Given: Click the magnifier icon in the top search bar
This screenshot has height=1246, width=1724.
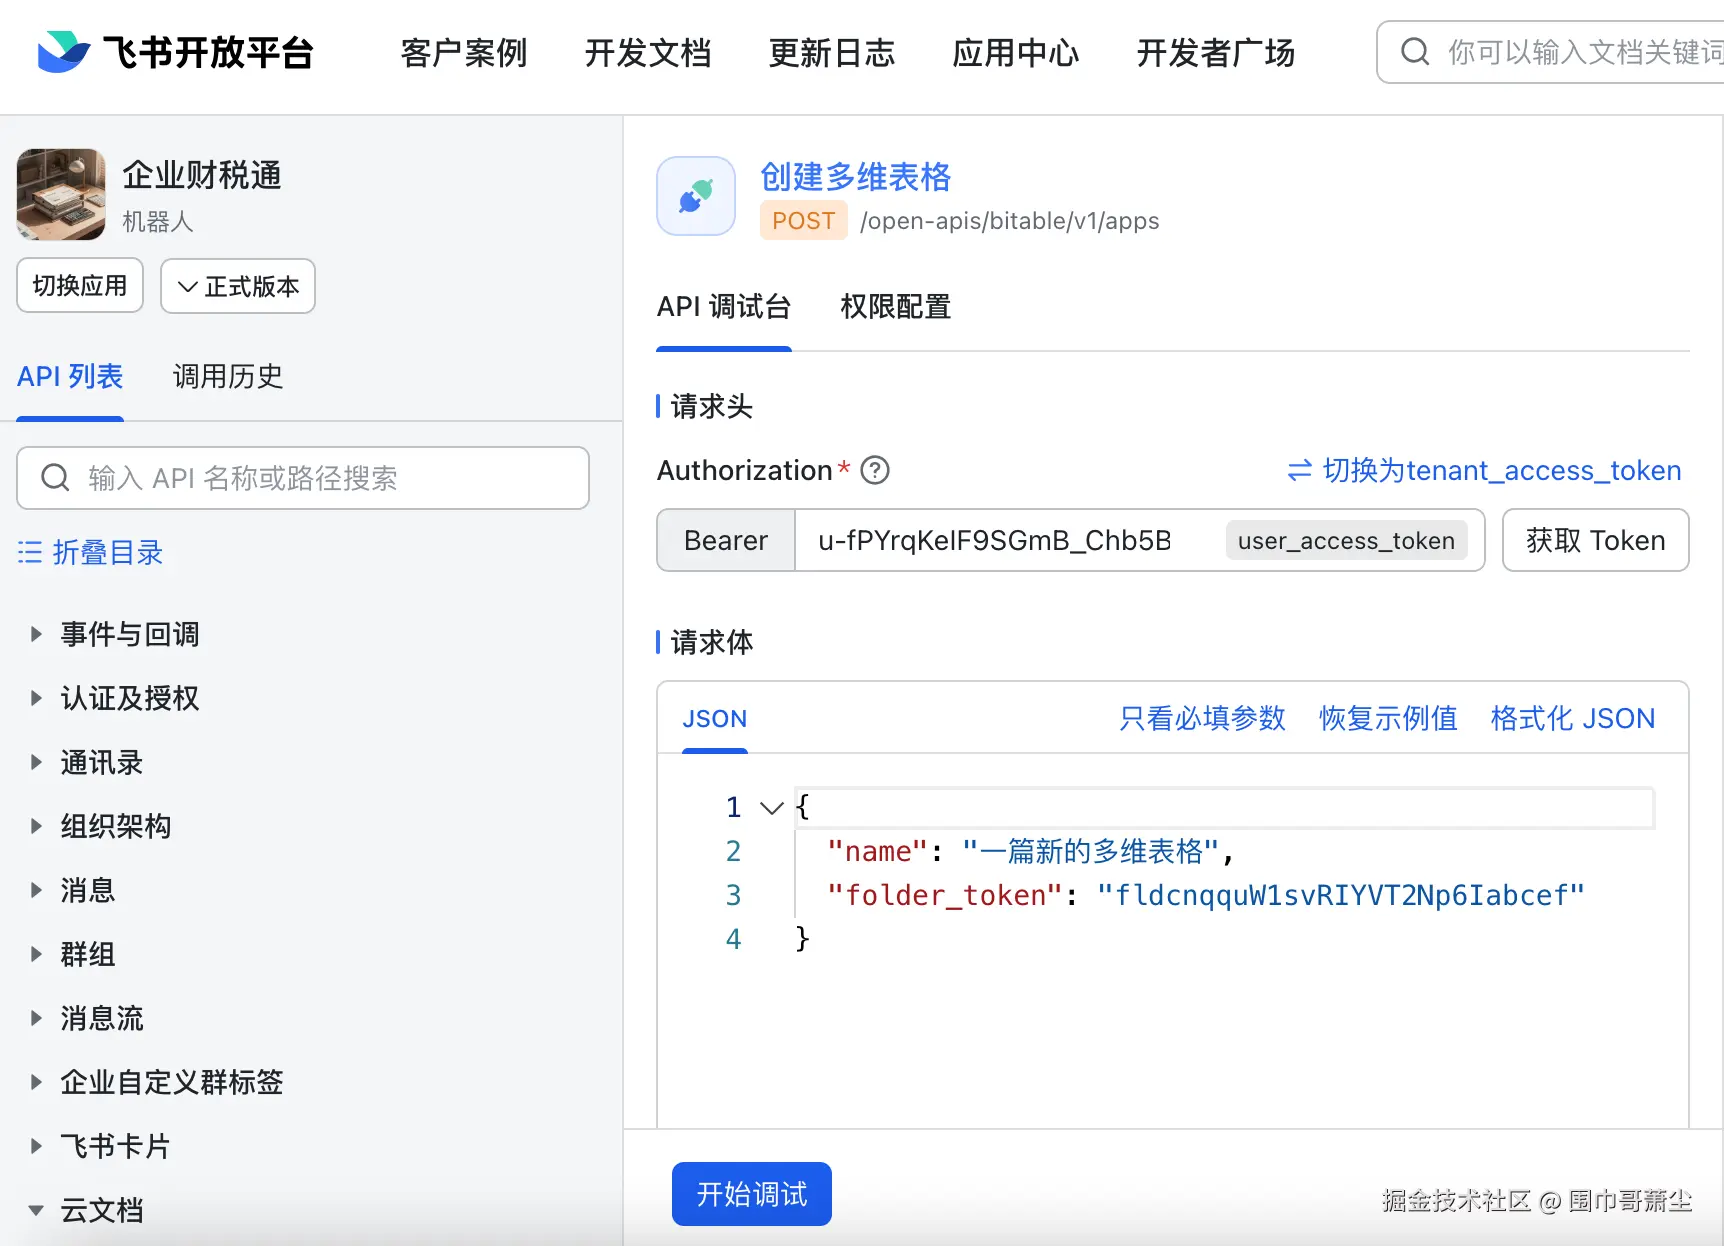Looking at the screenshot, I should tap(1414, 52).
